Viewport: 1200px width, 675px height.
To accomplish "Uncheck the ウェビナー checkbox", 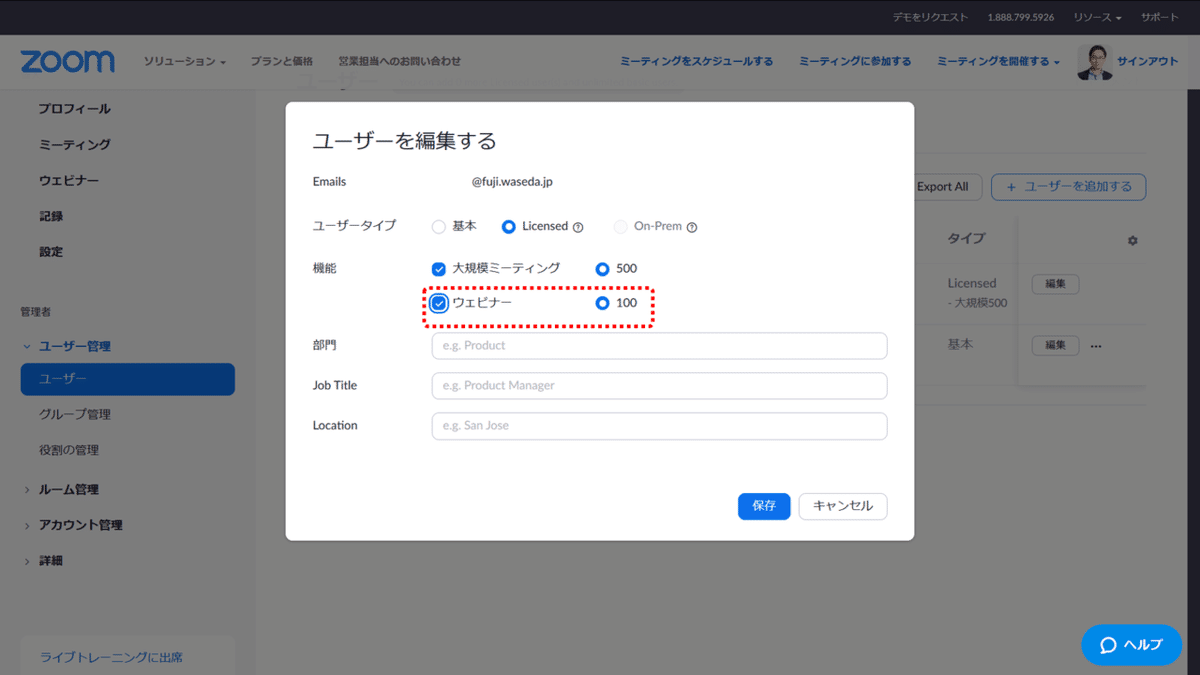I will [x=438, y=303].
